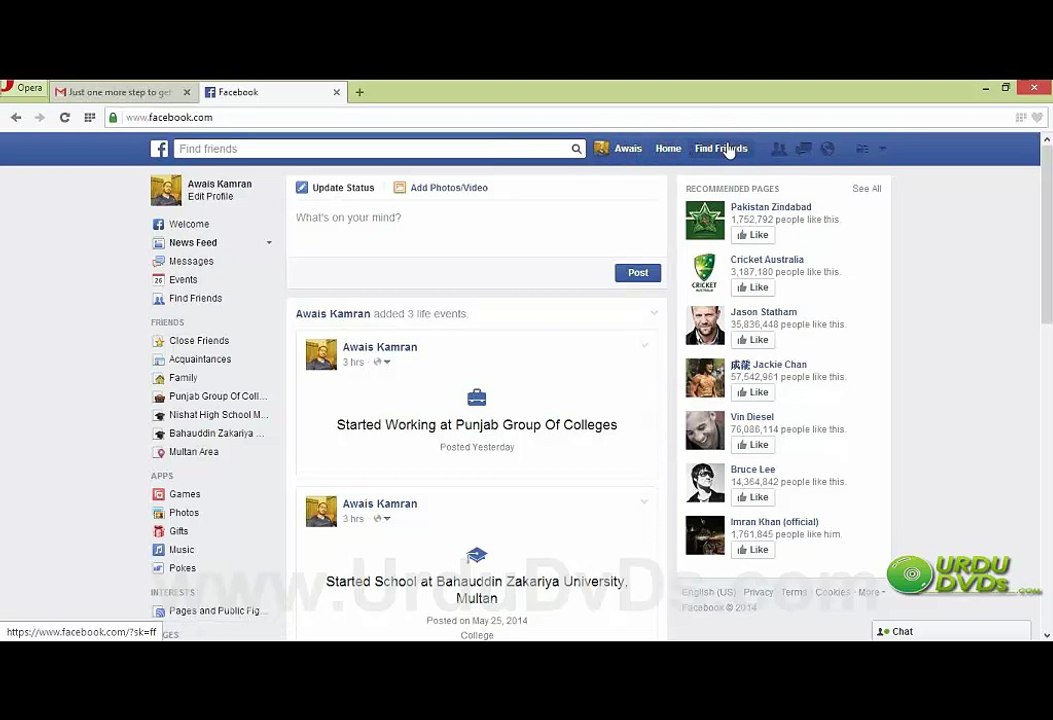This screenshot has height=720, width=1053.
Task: Click the Update Status pencil icon
Action: 302,187
